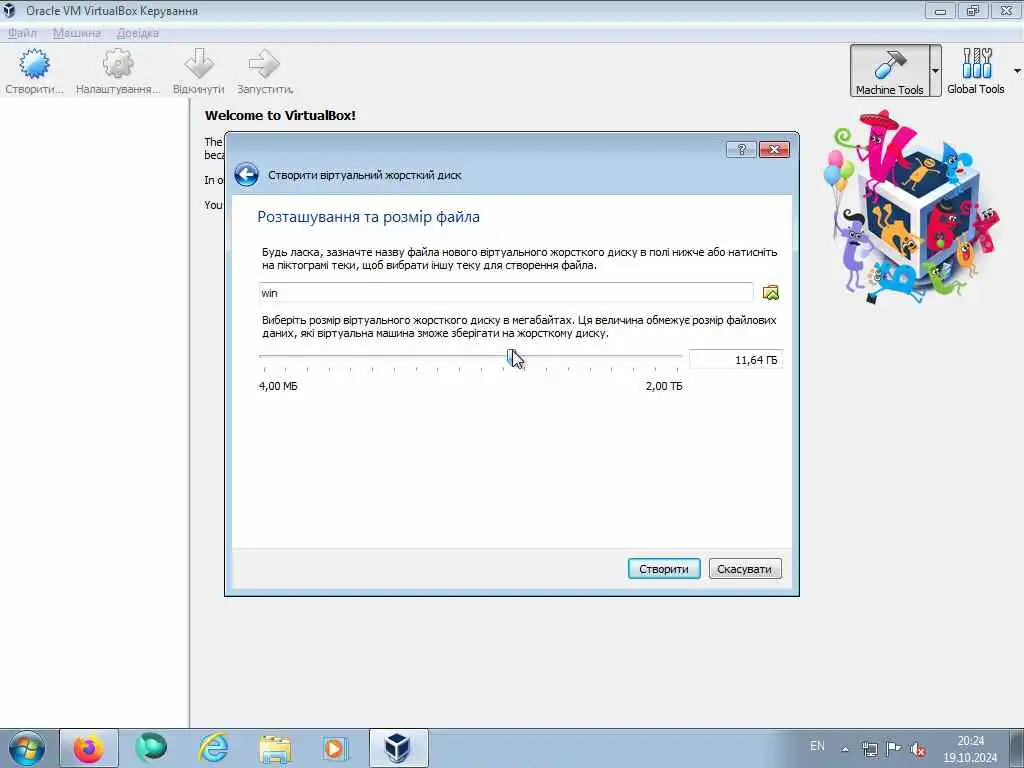Click the Welcome to VirtualBox! heading
The width and height of the screenshot is (1024, 768).
point(280,116)
